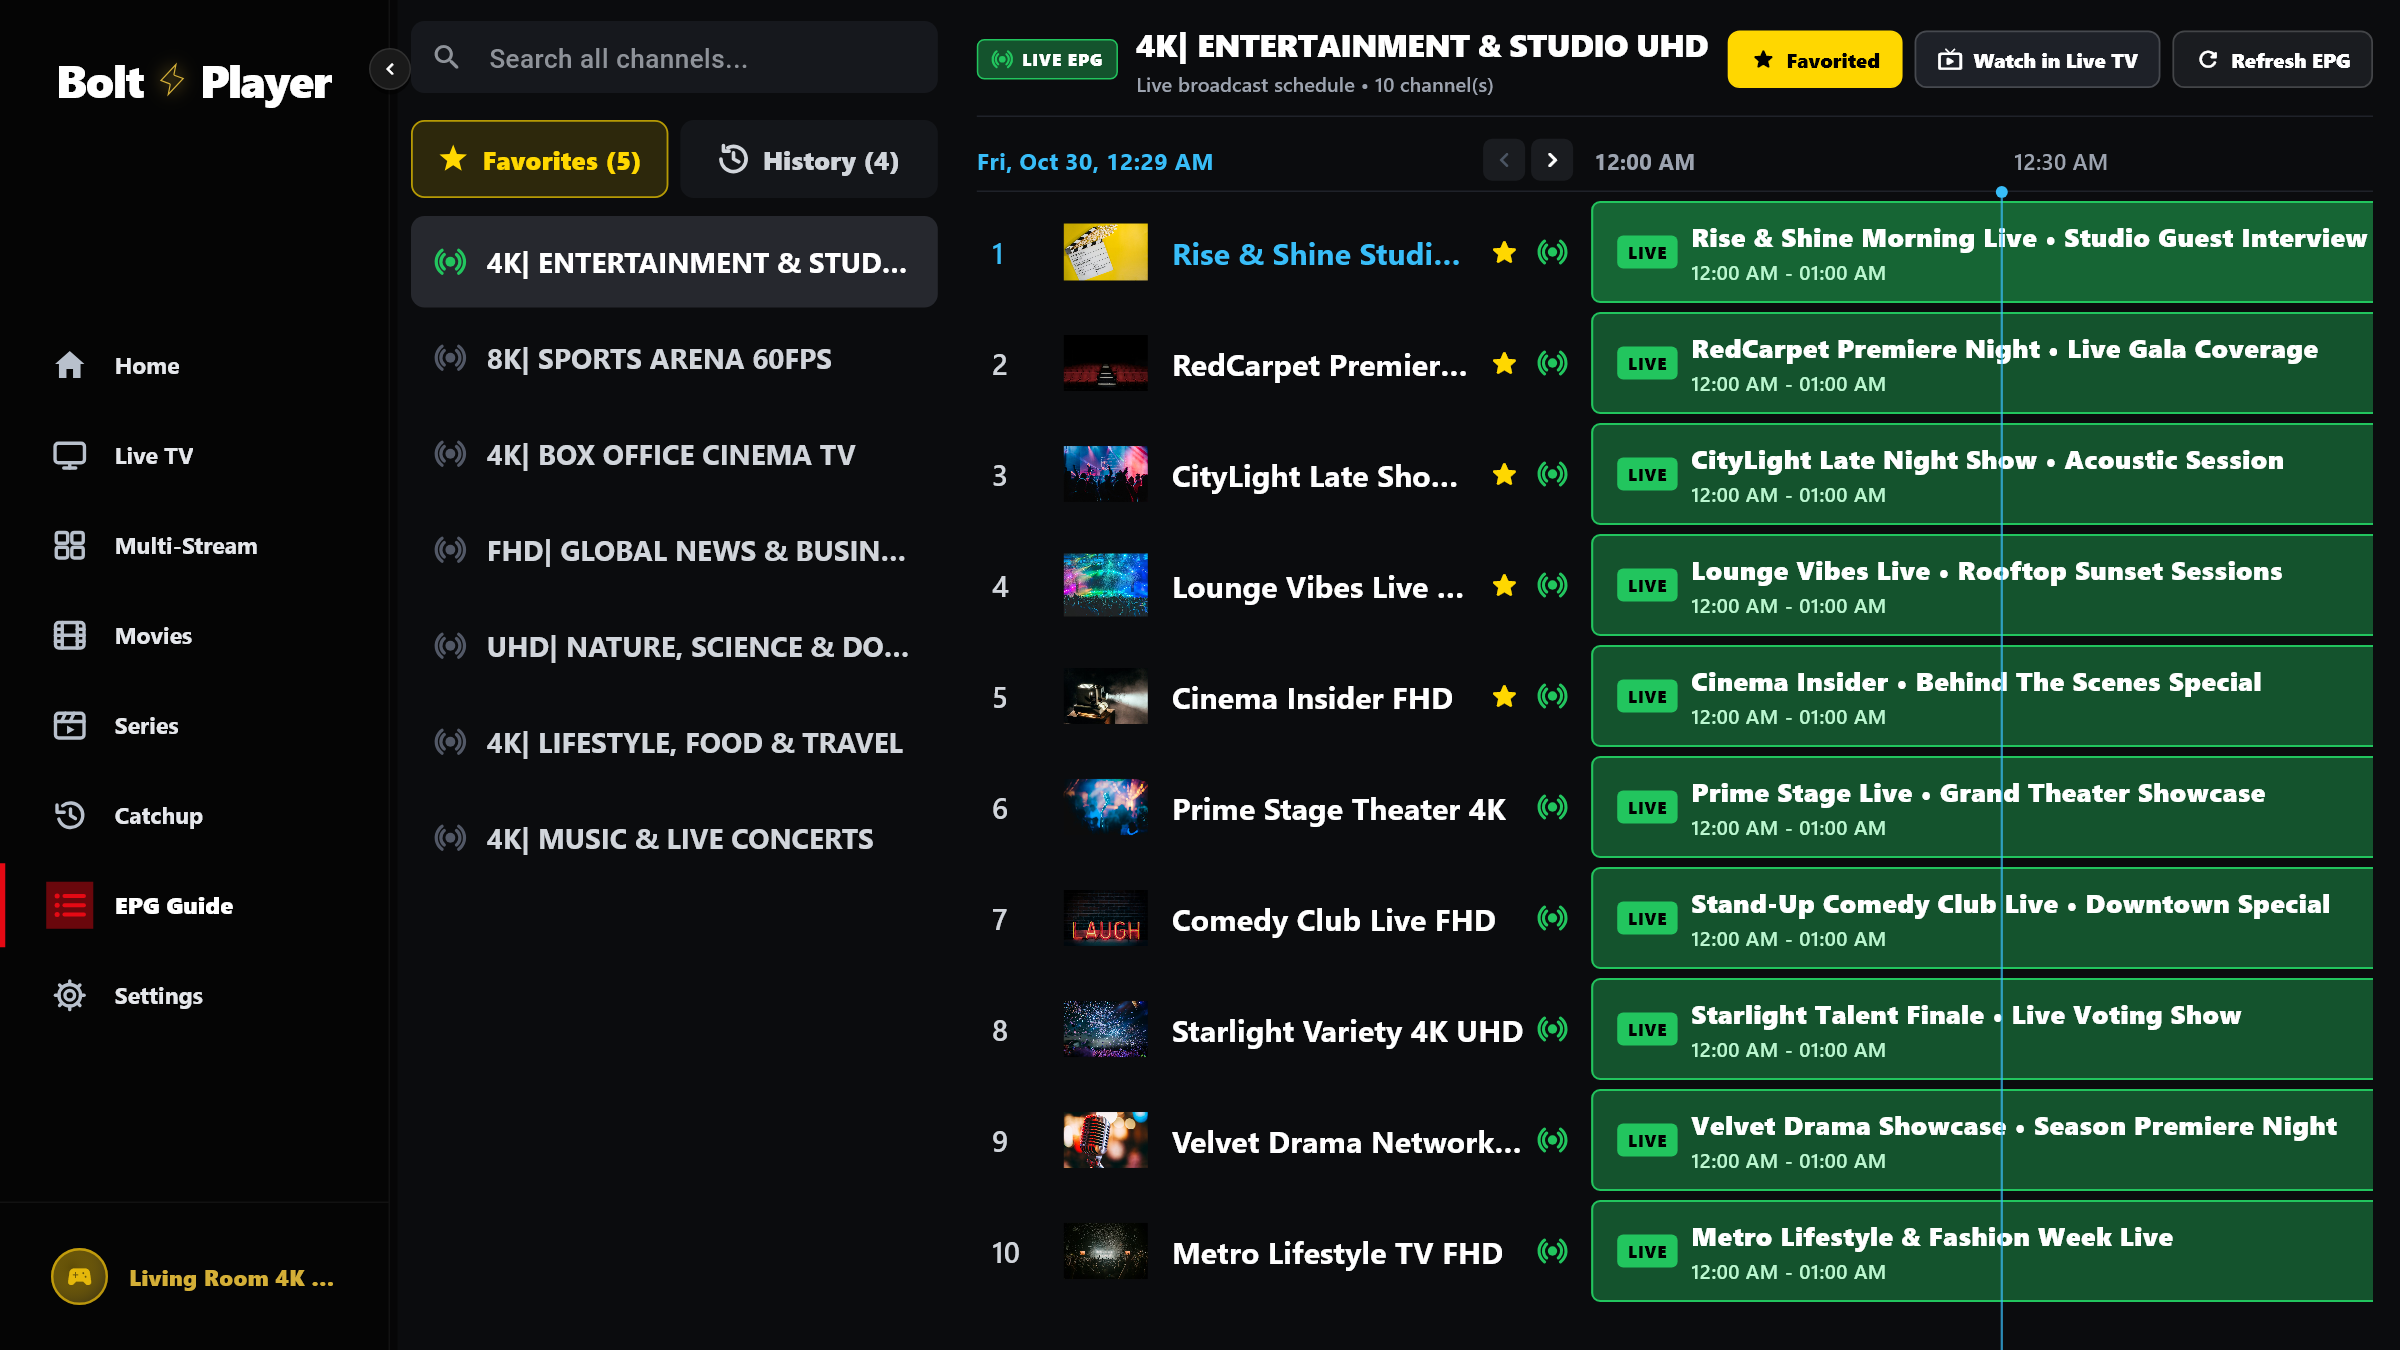Click the LIVE EPG badge
Screen dimensions: 2400x1350
coord(1047,60)
